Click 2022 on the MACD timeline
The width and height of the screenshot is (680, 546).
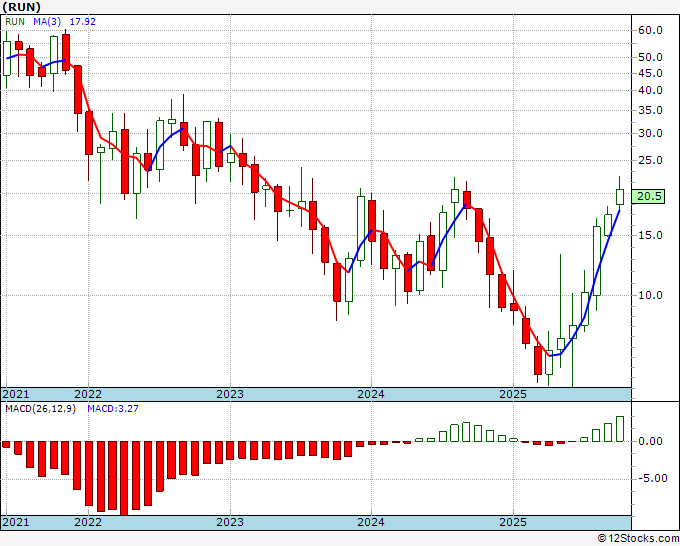pos(88,522)
